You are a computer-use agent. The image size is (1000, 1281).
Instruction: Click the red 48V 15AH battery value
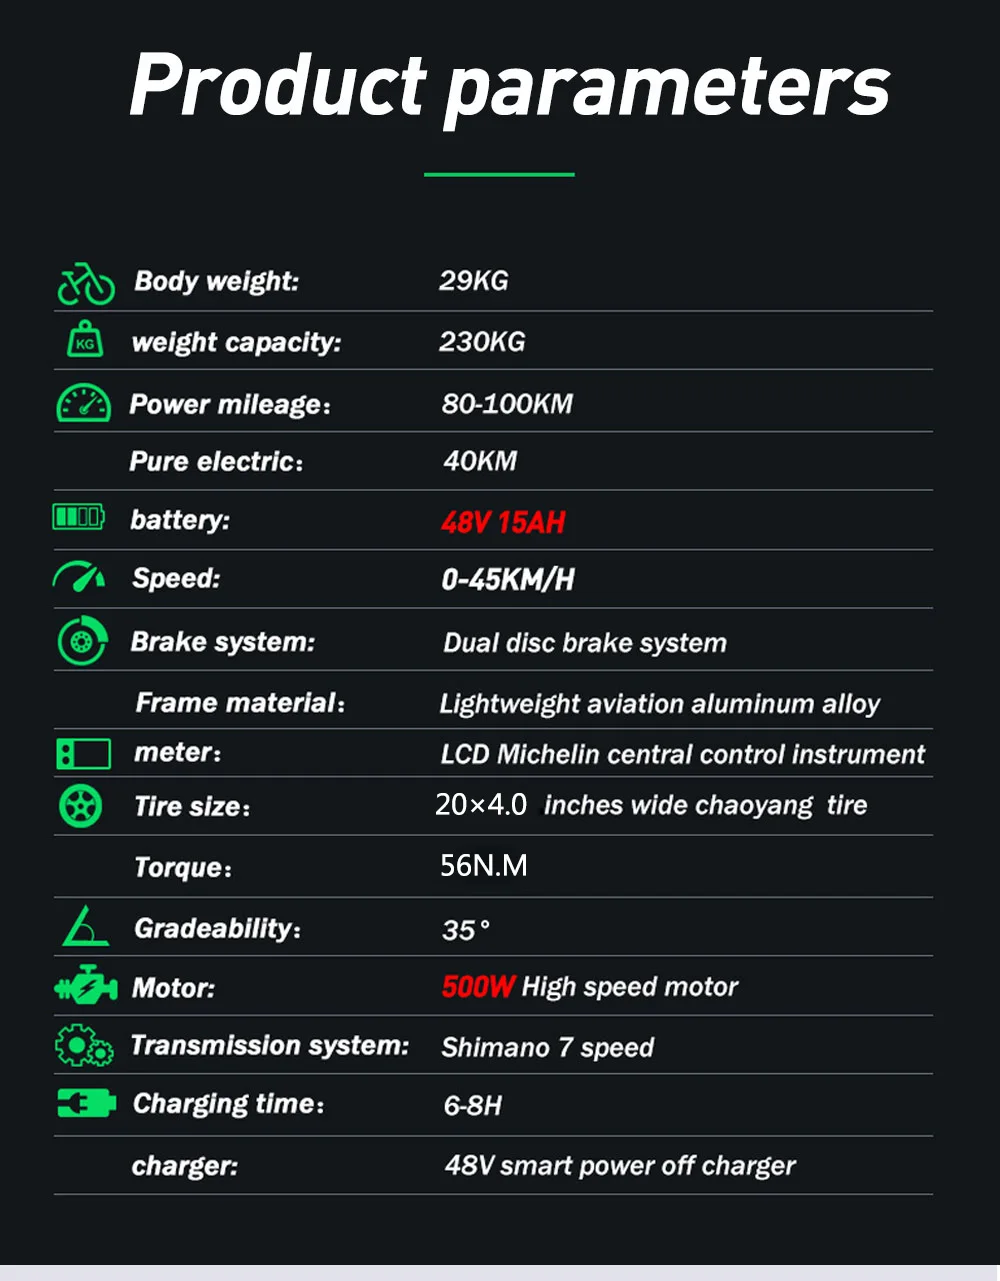(x=503, y=522)
